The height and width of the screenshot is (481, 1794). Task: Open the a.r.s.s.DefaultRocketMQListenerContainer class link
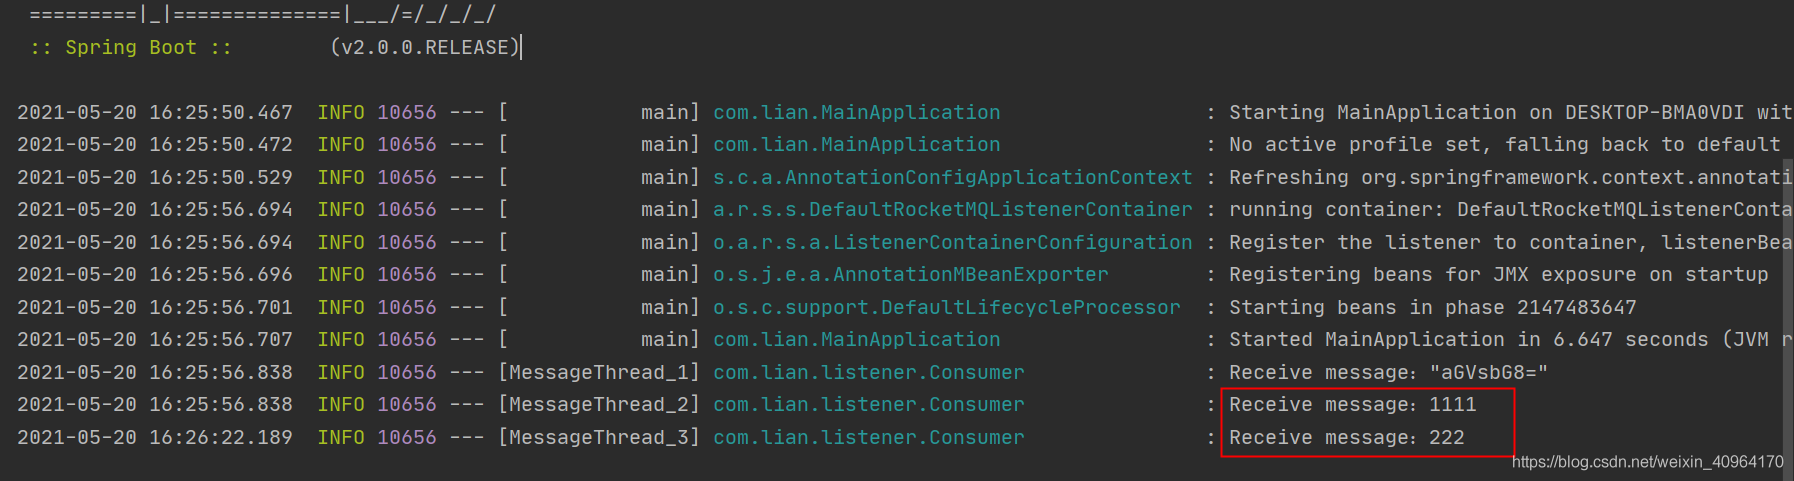pyautogui.click(x=952, y=210)
